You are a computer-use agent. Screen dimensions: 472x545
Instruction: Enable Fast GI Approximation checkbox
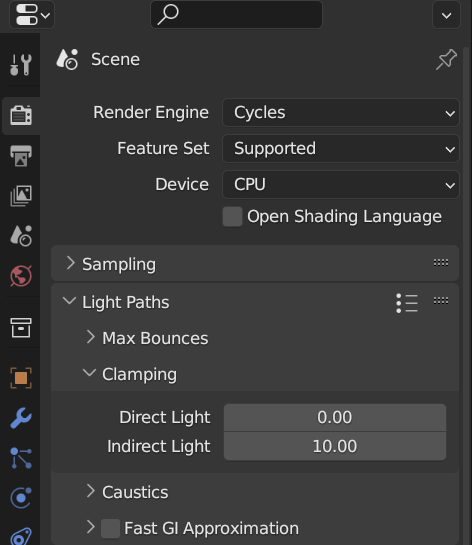pos(111,529)
